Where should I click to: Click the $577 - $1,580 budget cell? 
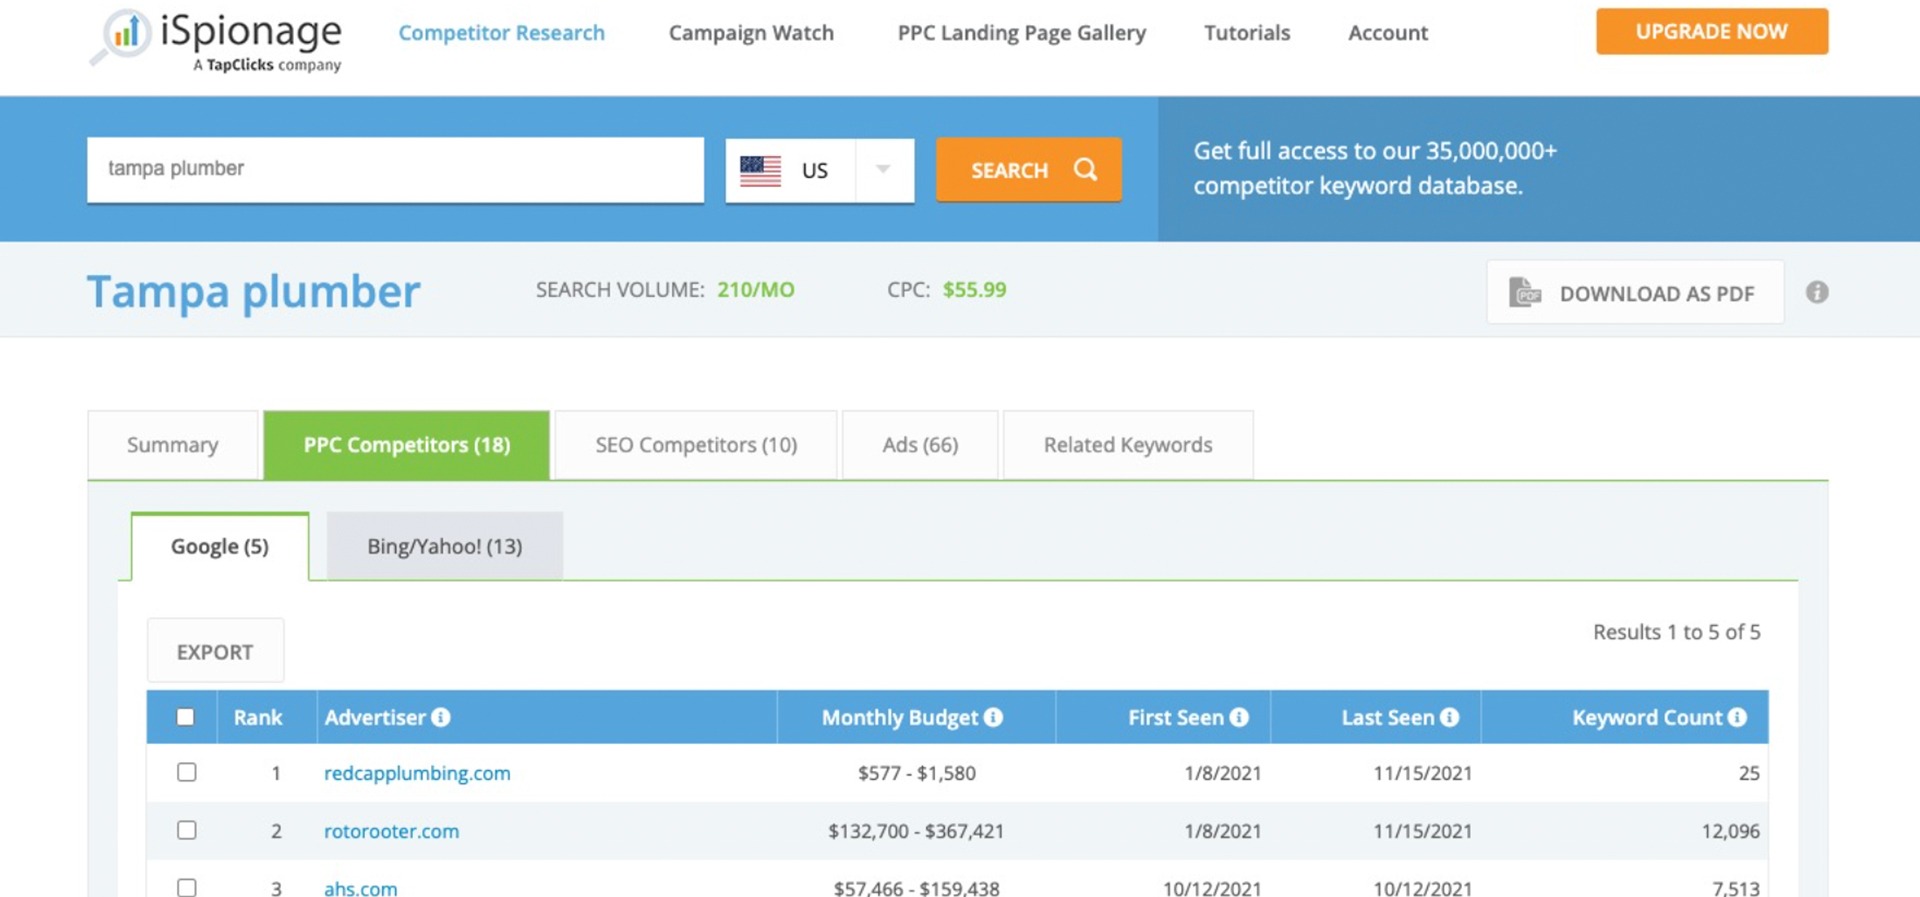[917, 773]
